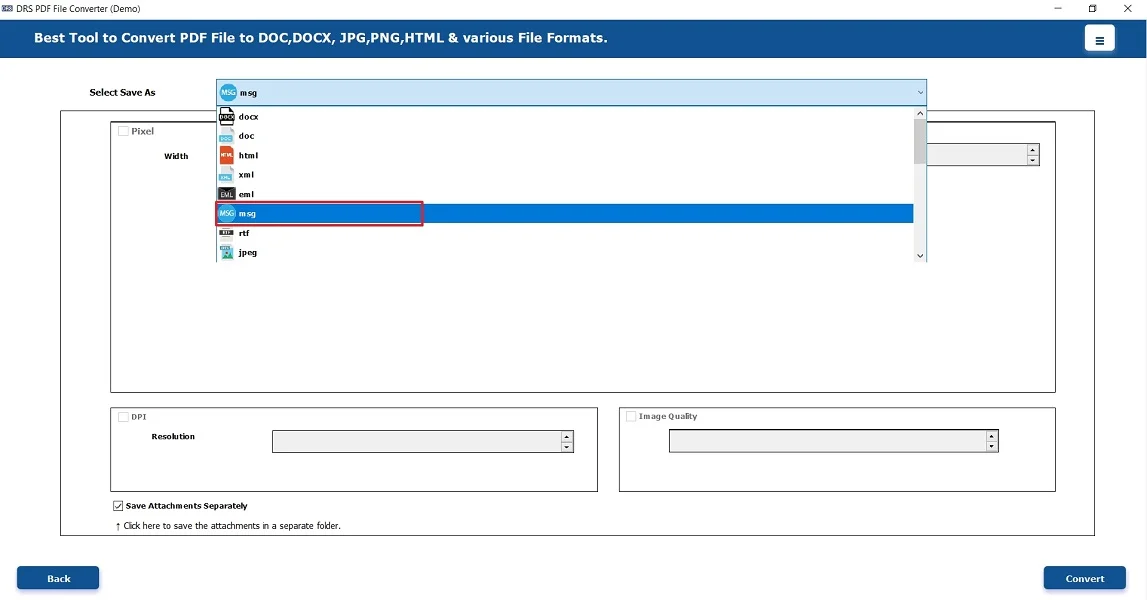
Task: Click the html format icon
Action: click(226, 155)
